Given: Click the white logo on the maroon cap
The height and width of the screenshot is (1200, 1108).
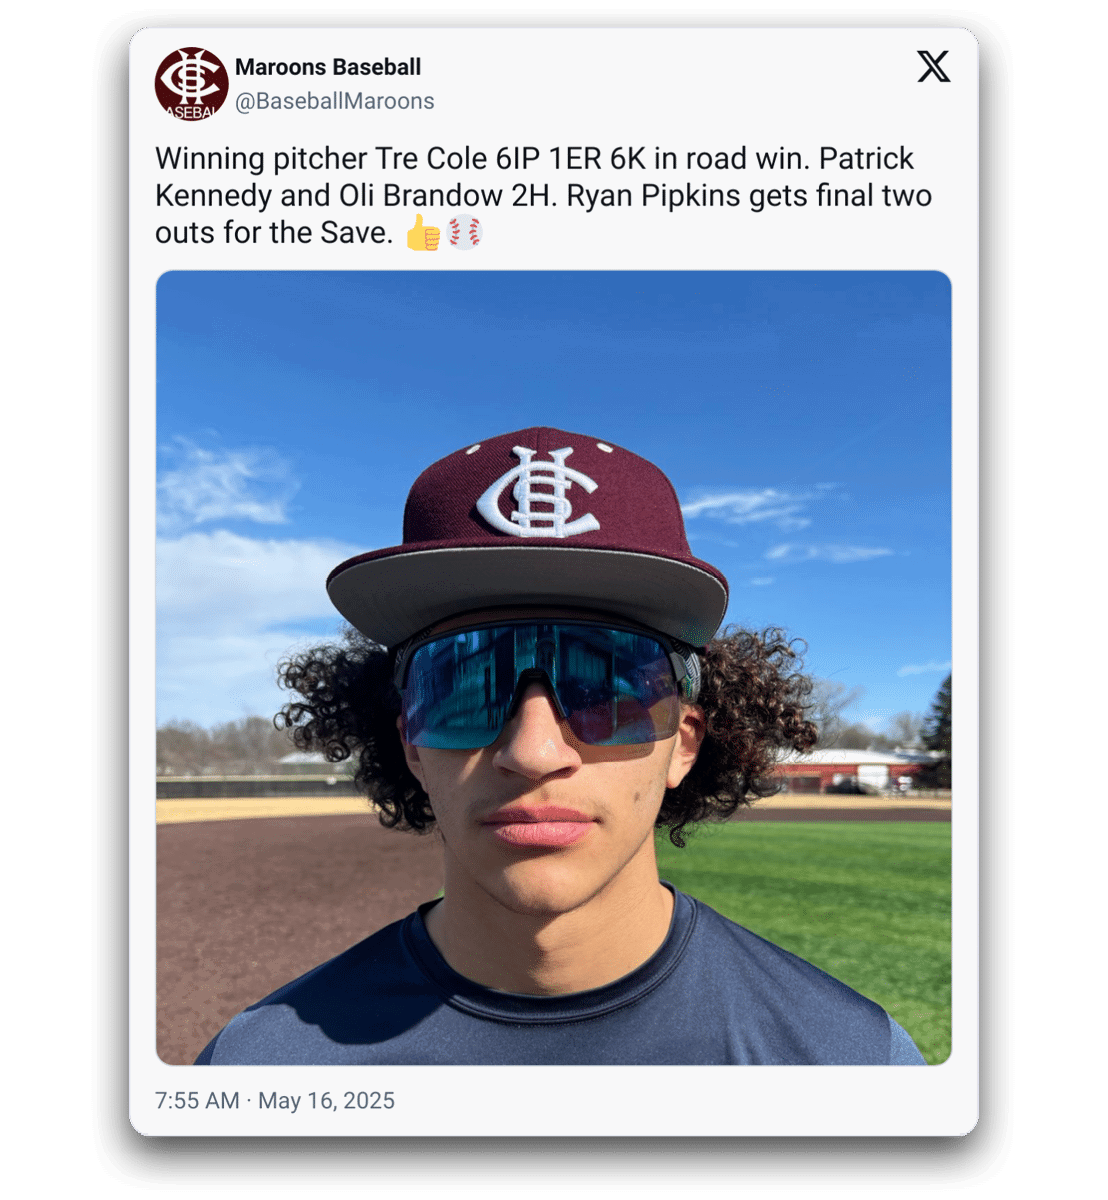Looking at the screenshot, I should [x=537, y=491].
